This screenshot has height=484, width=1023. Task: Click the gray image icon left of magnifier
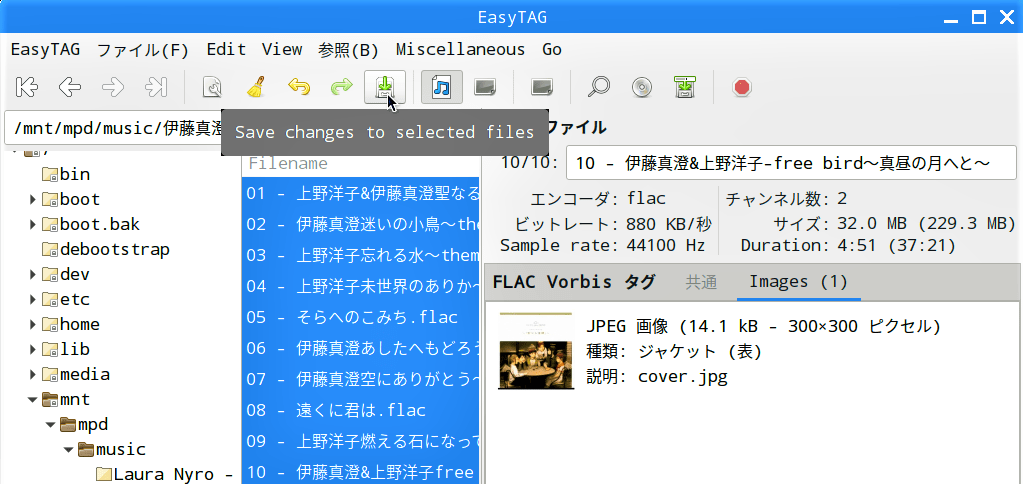tap(542, 87)
